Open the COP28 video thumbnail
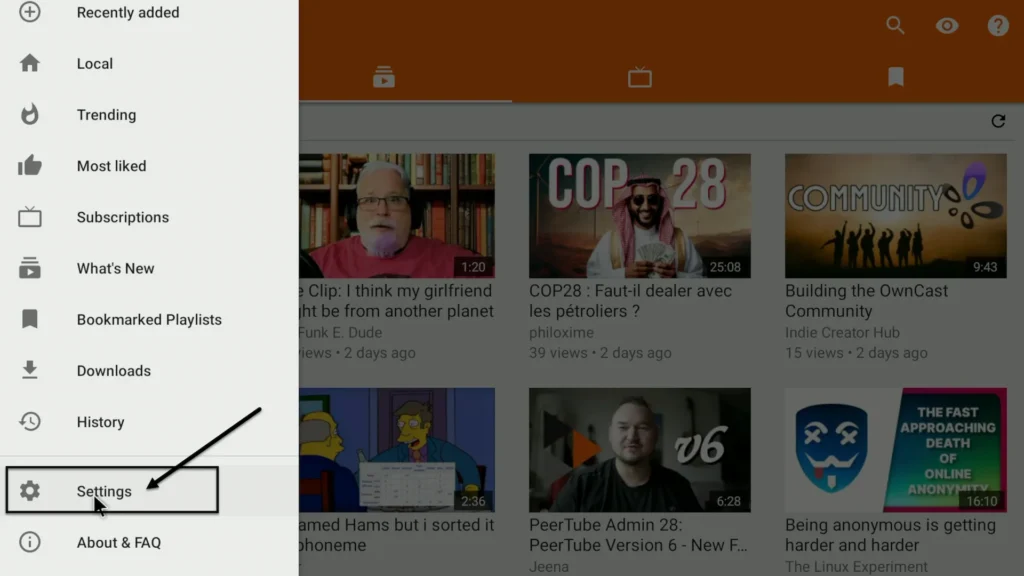This screenshot has height=576, width=1024. [639, 216]
